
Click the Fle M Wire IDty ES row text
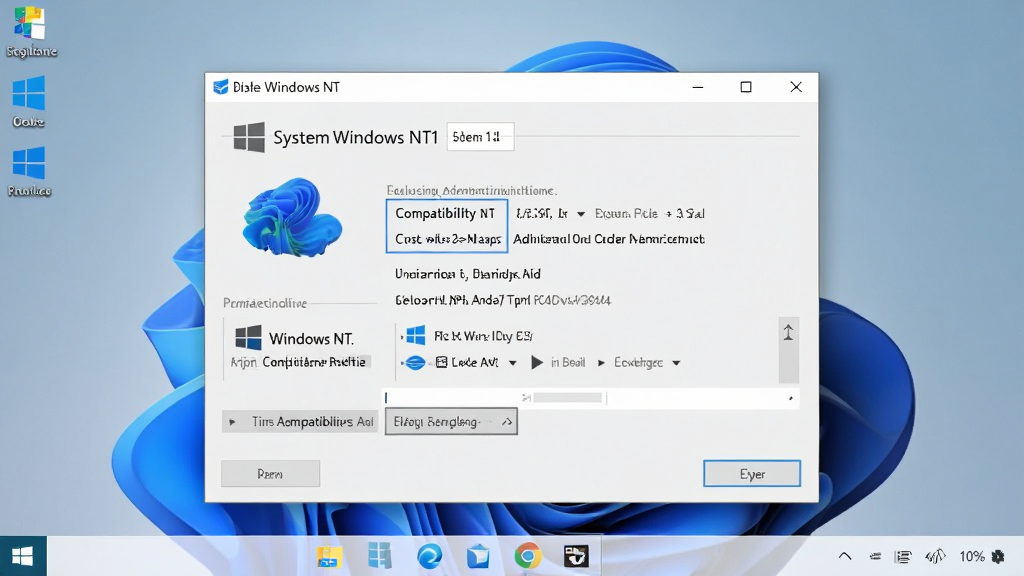483,336
